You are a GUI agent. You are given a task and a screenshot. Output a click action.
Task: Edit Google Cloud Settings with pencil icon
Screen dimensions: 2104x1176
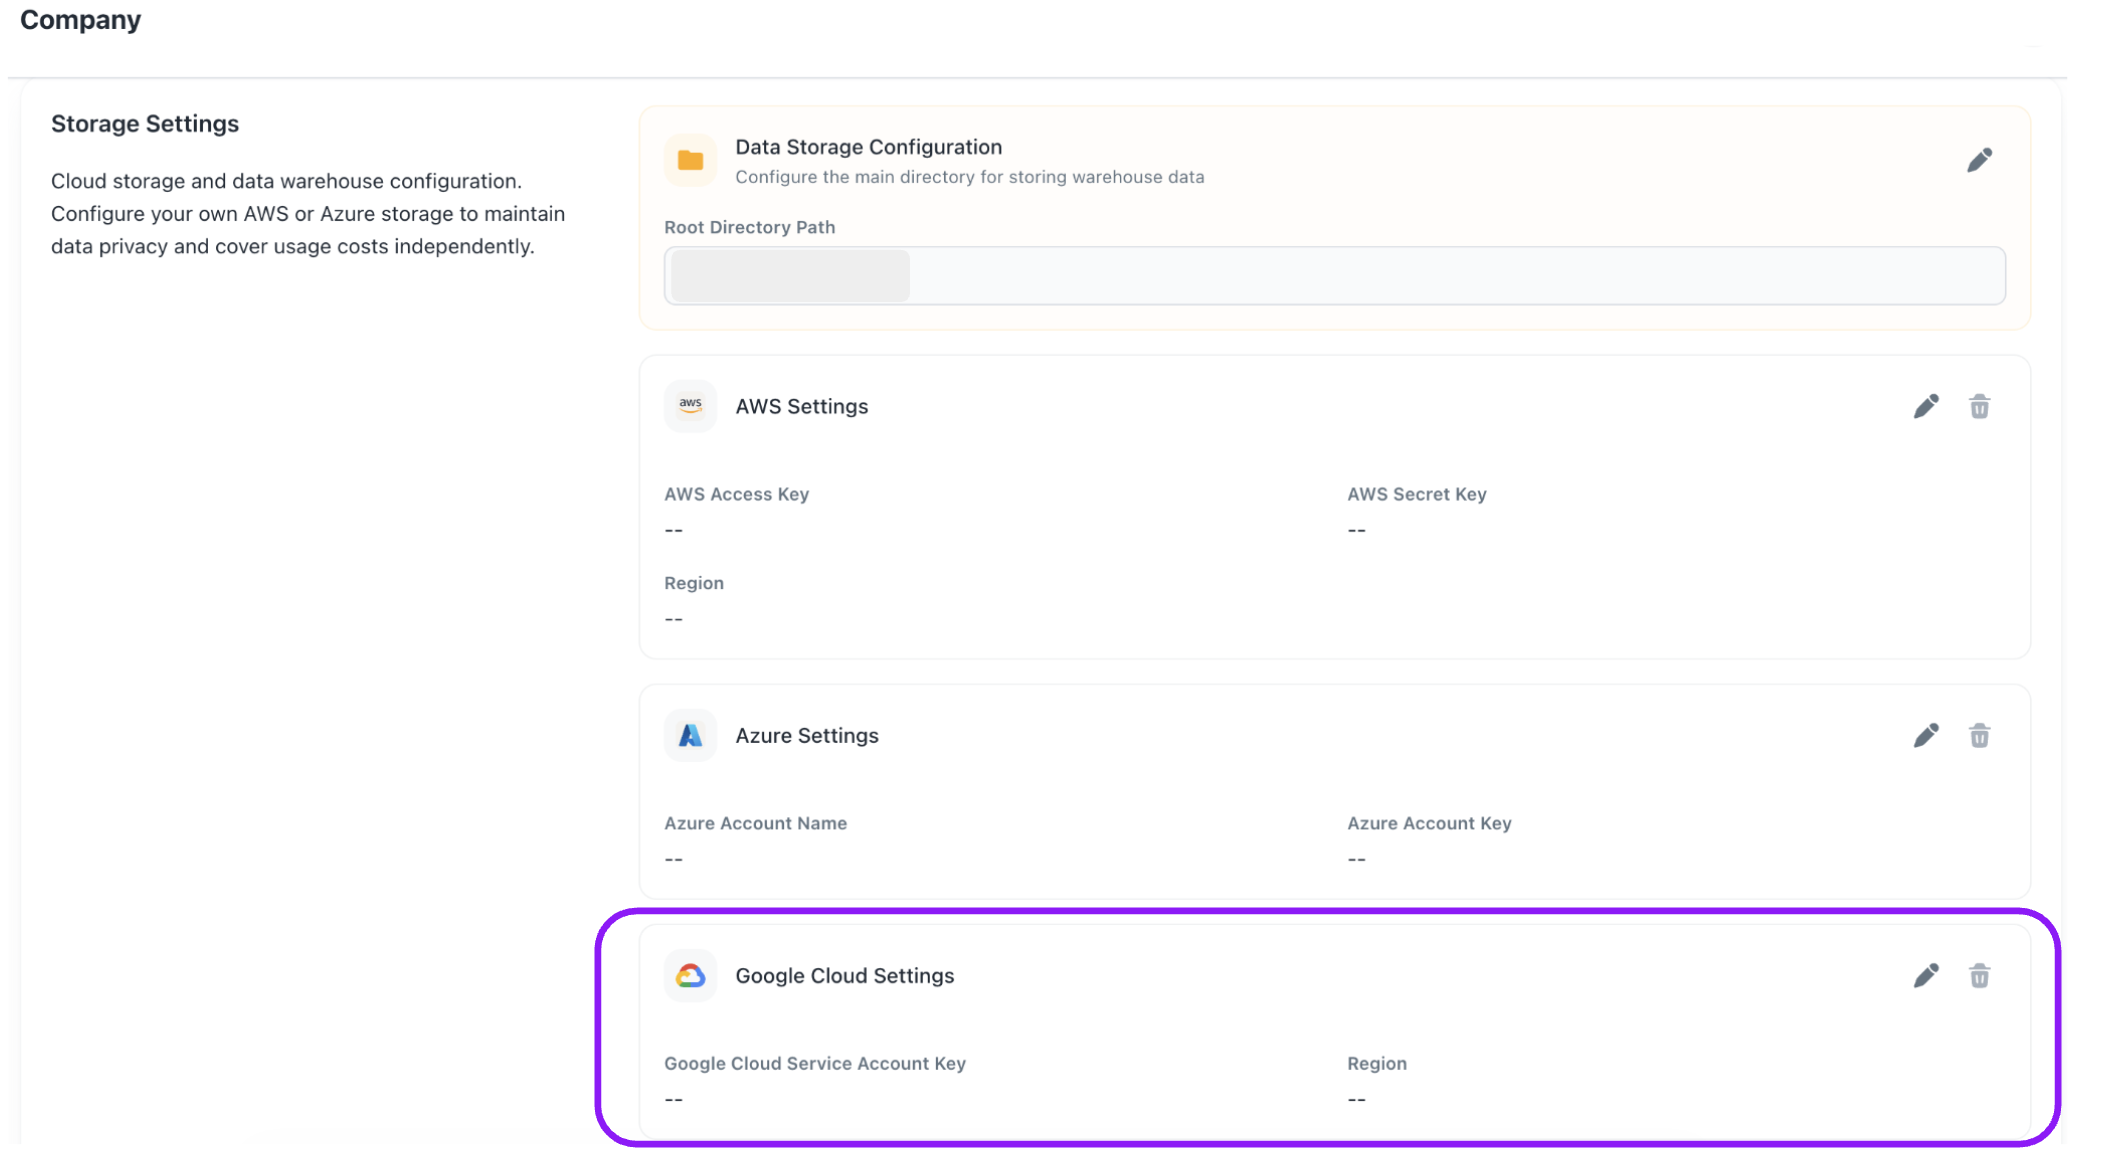pos(1926,976)
